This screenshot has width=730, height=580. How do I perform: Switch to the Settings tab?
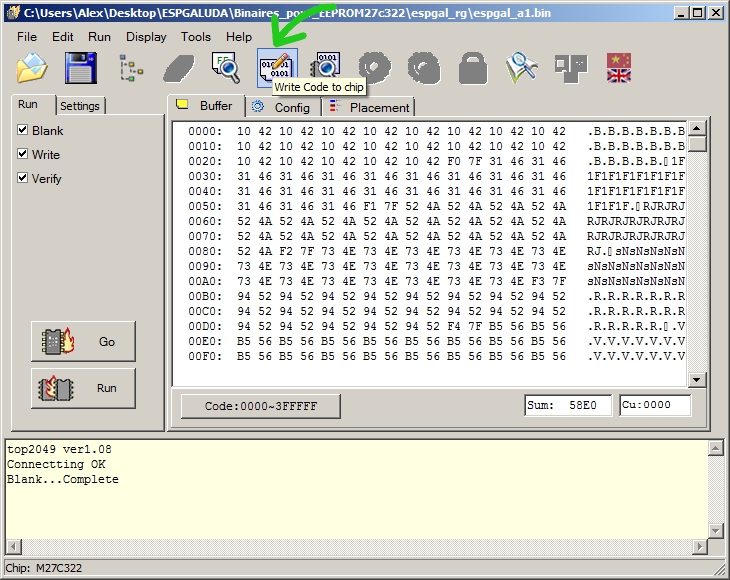click(x=79, y=106)
